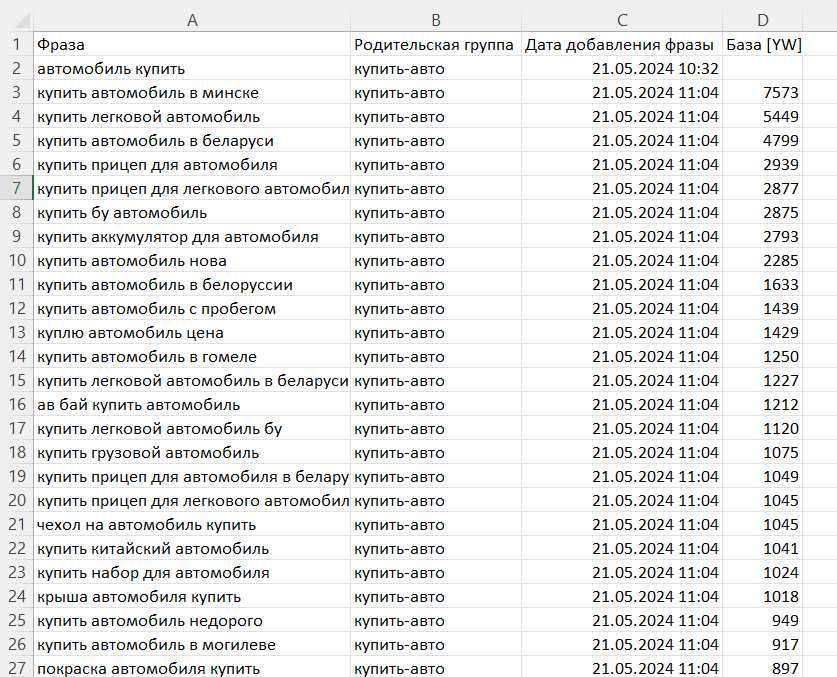
Task: Select cell 'купить автомобиль с пробегом'
Action: [192, 309]
